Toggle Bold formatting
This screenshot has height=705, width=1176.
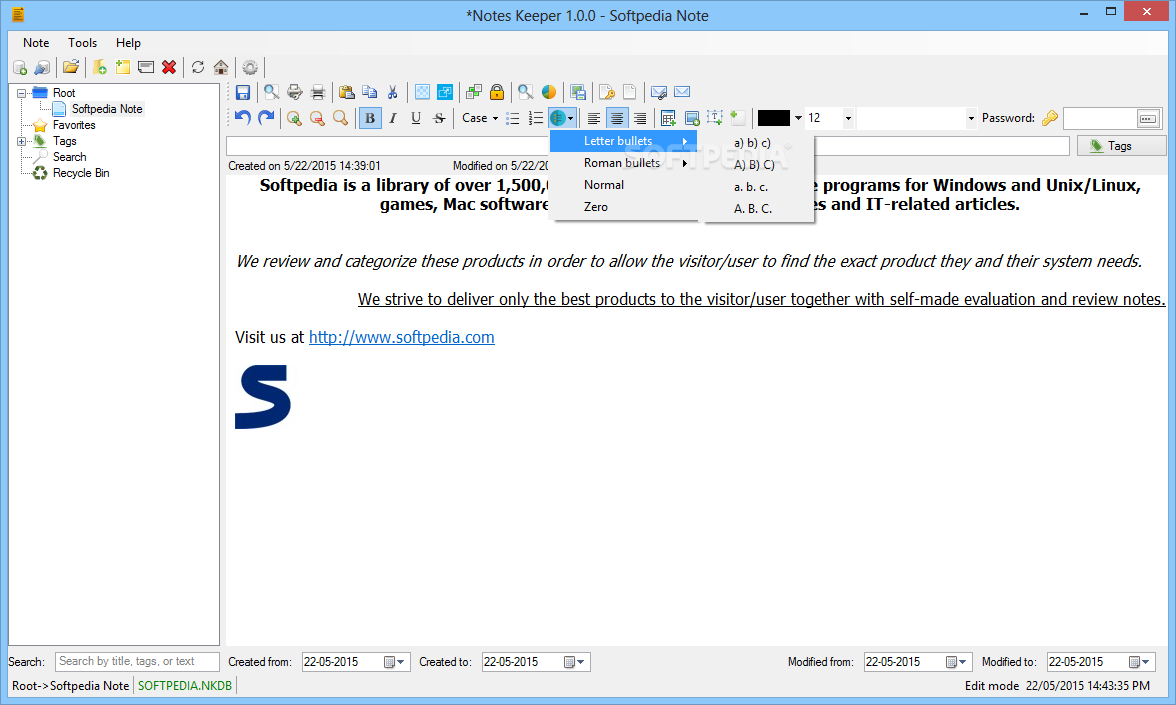point(370,118)
